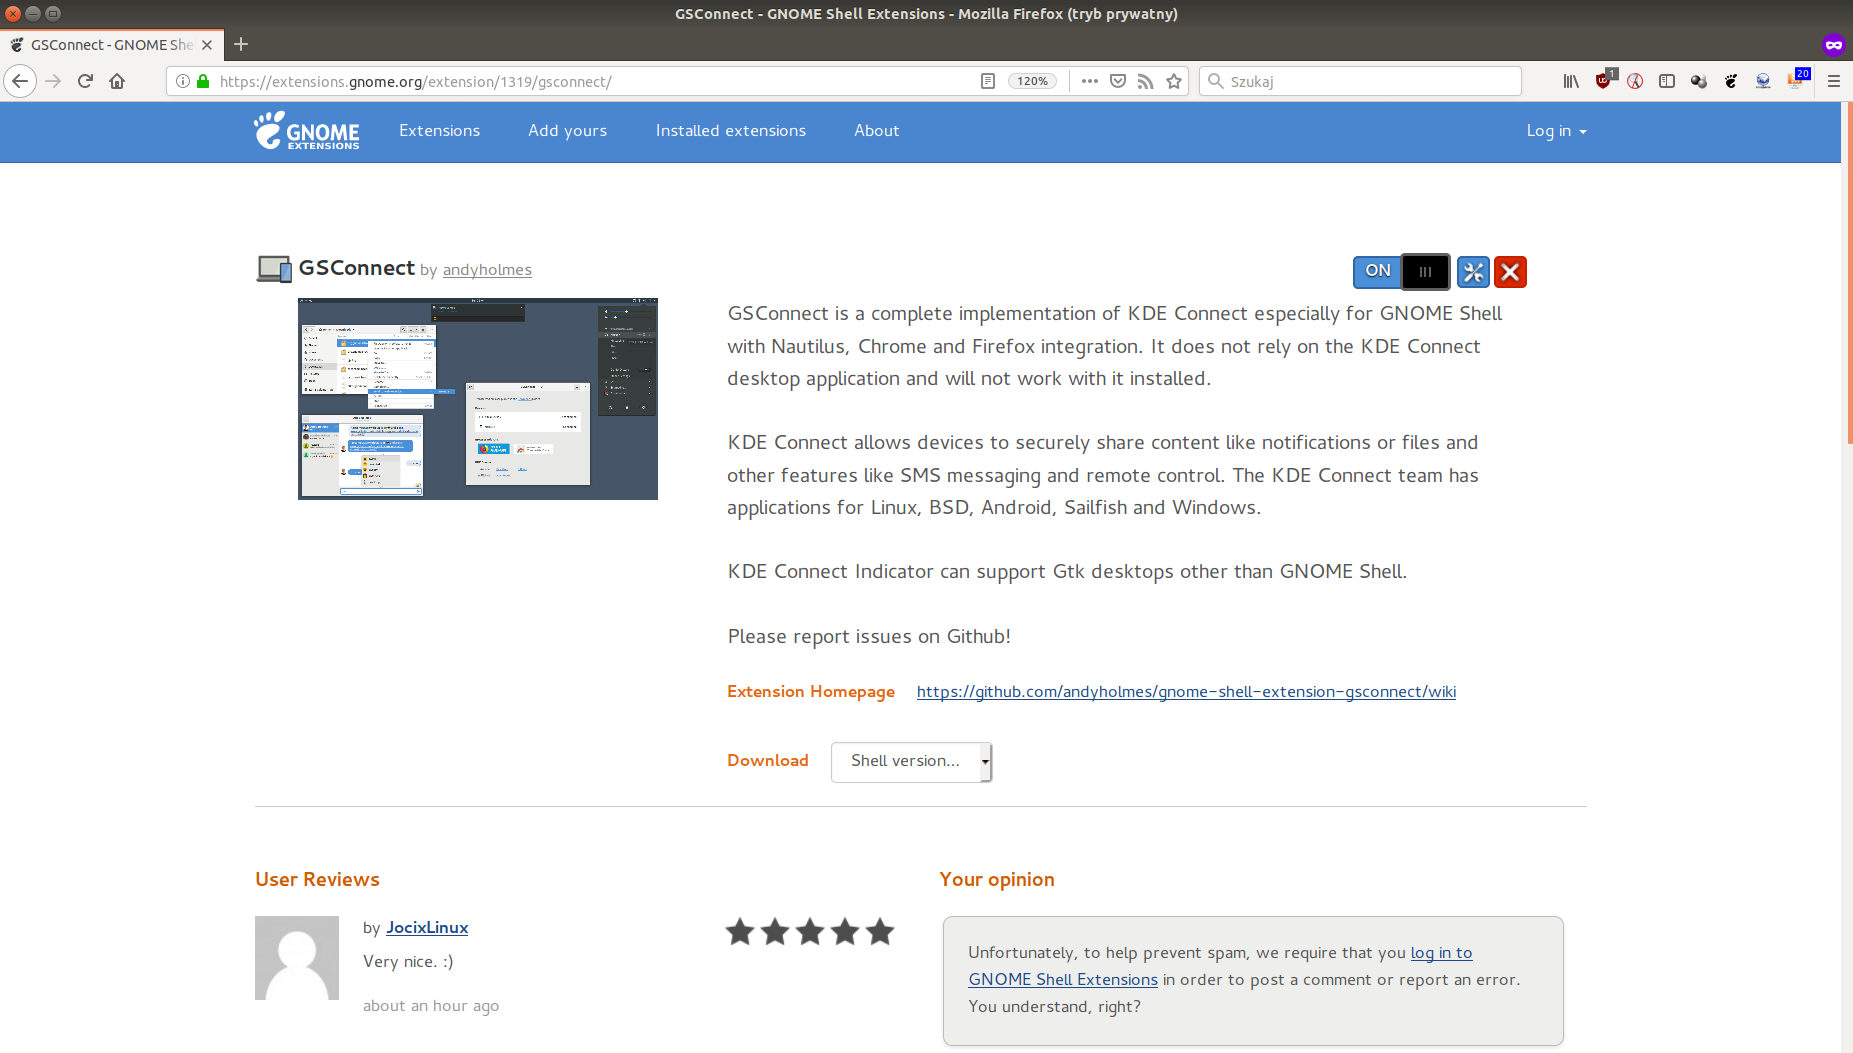Click the "Your opinion" heading
This screenshot has width=1853, height=1053.
[997, 880]
